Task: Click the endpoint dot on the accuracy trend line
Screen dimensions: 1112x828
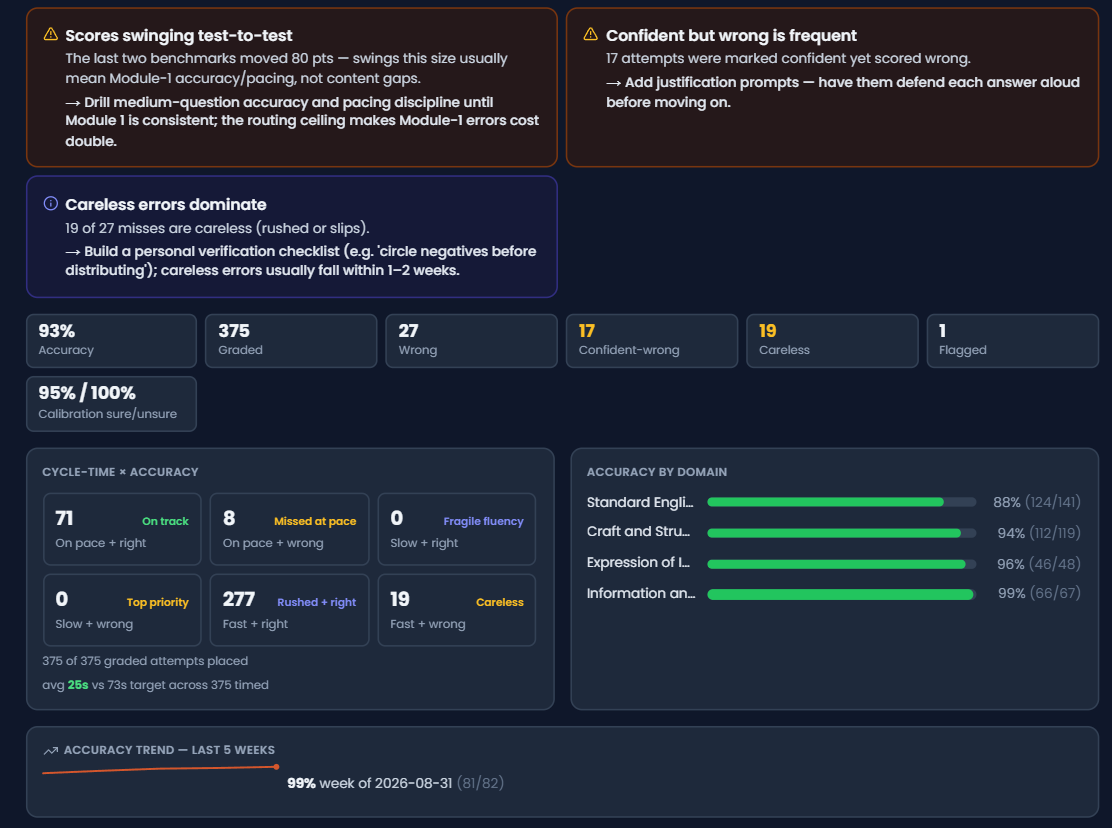Action: tap(276, 766)
